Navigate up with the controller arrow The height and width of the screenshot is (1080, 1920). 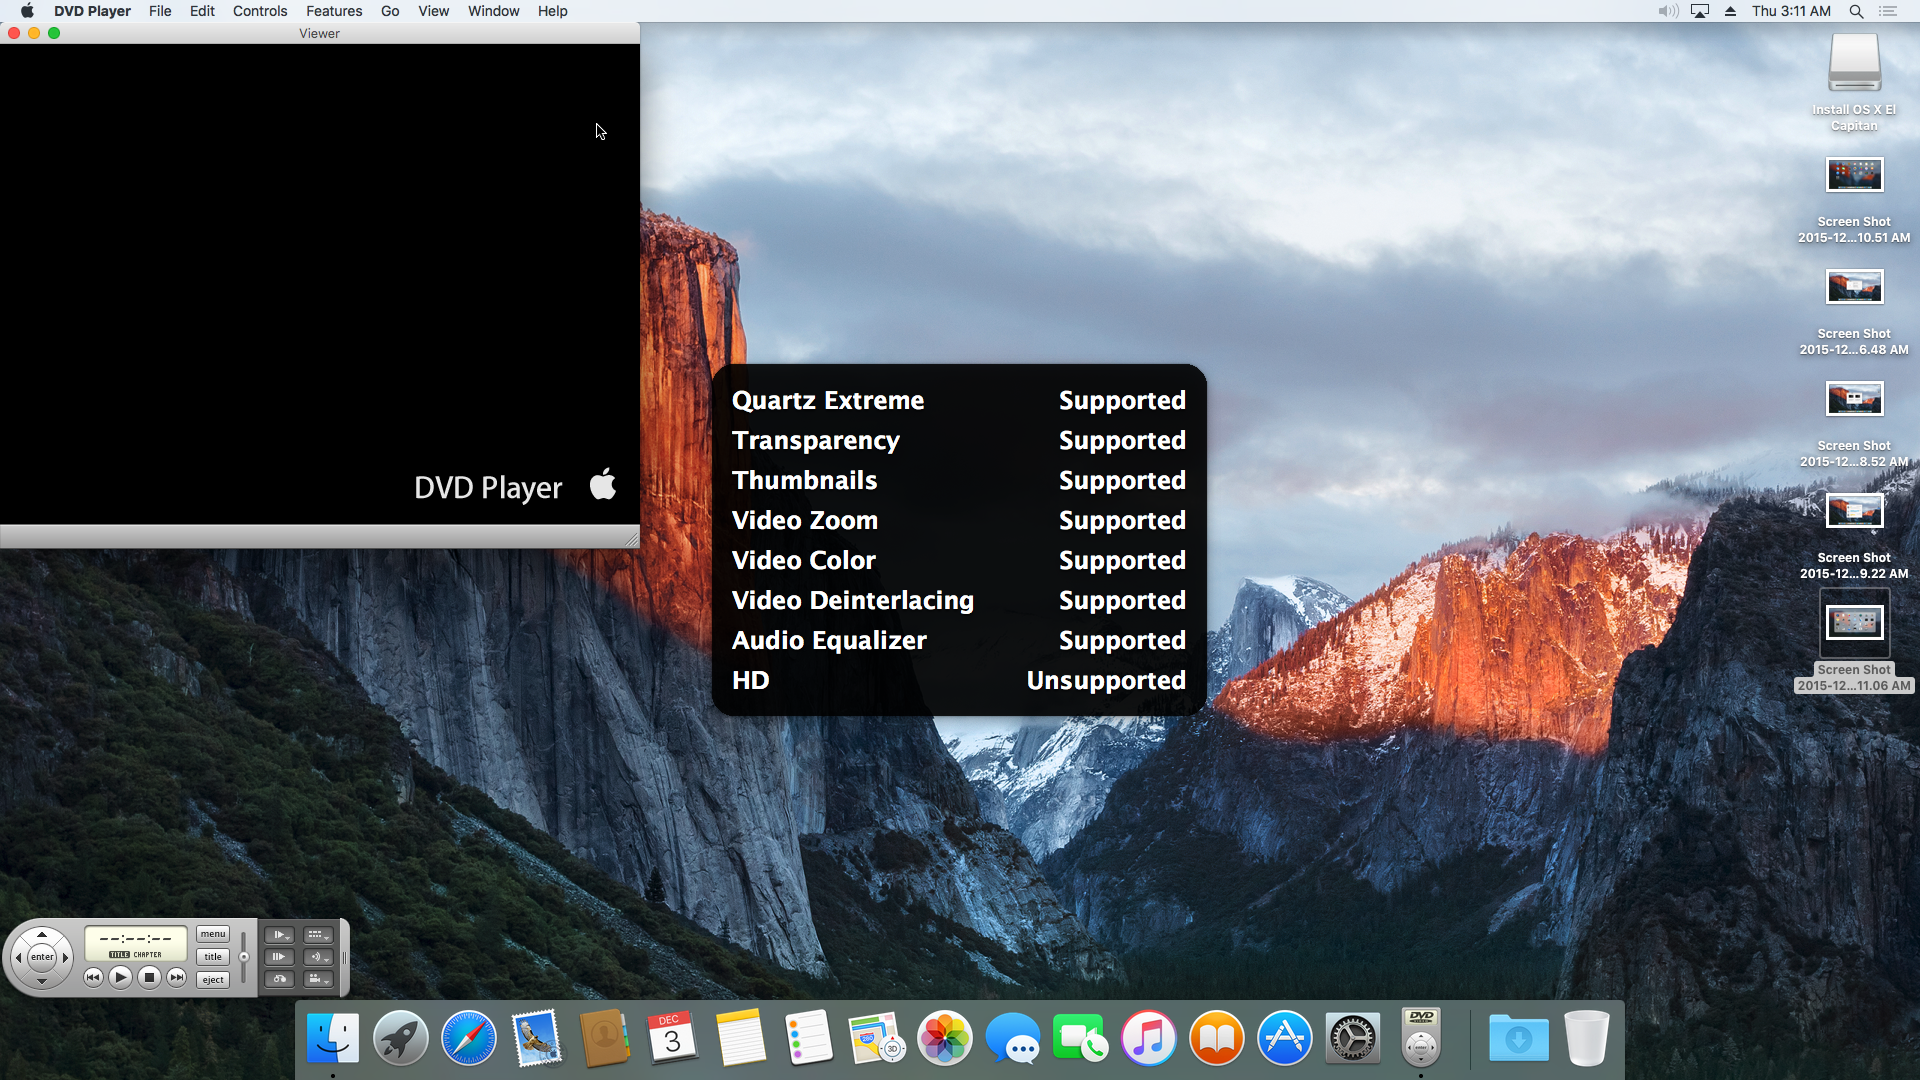pos(42,934)
